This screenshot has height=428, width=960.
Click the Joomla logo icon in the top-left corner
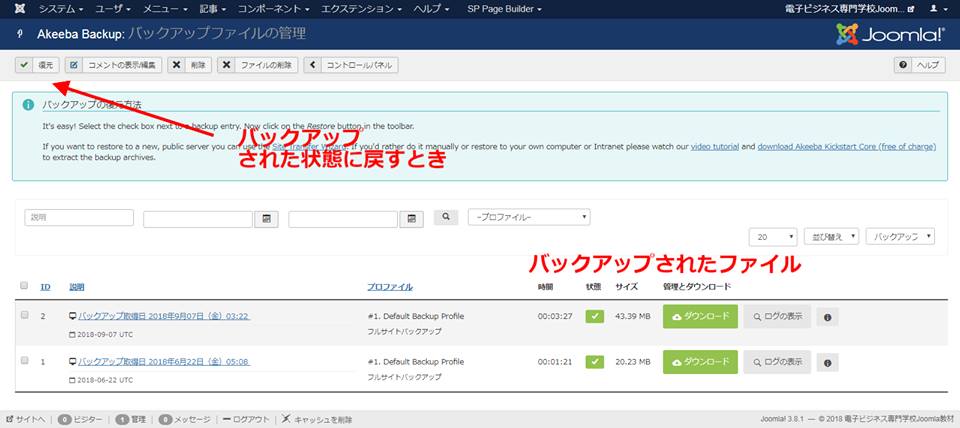coord(21,9)
